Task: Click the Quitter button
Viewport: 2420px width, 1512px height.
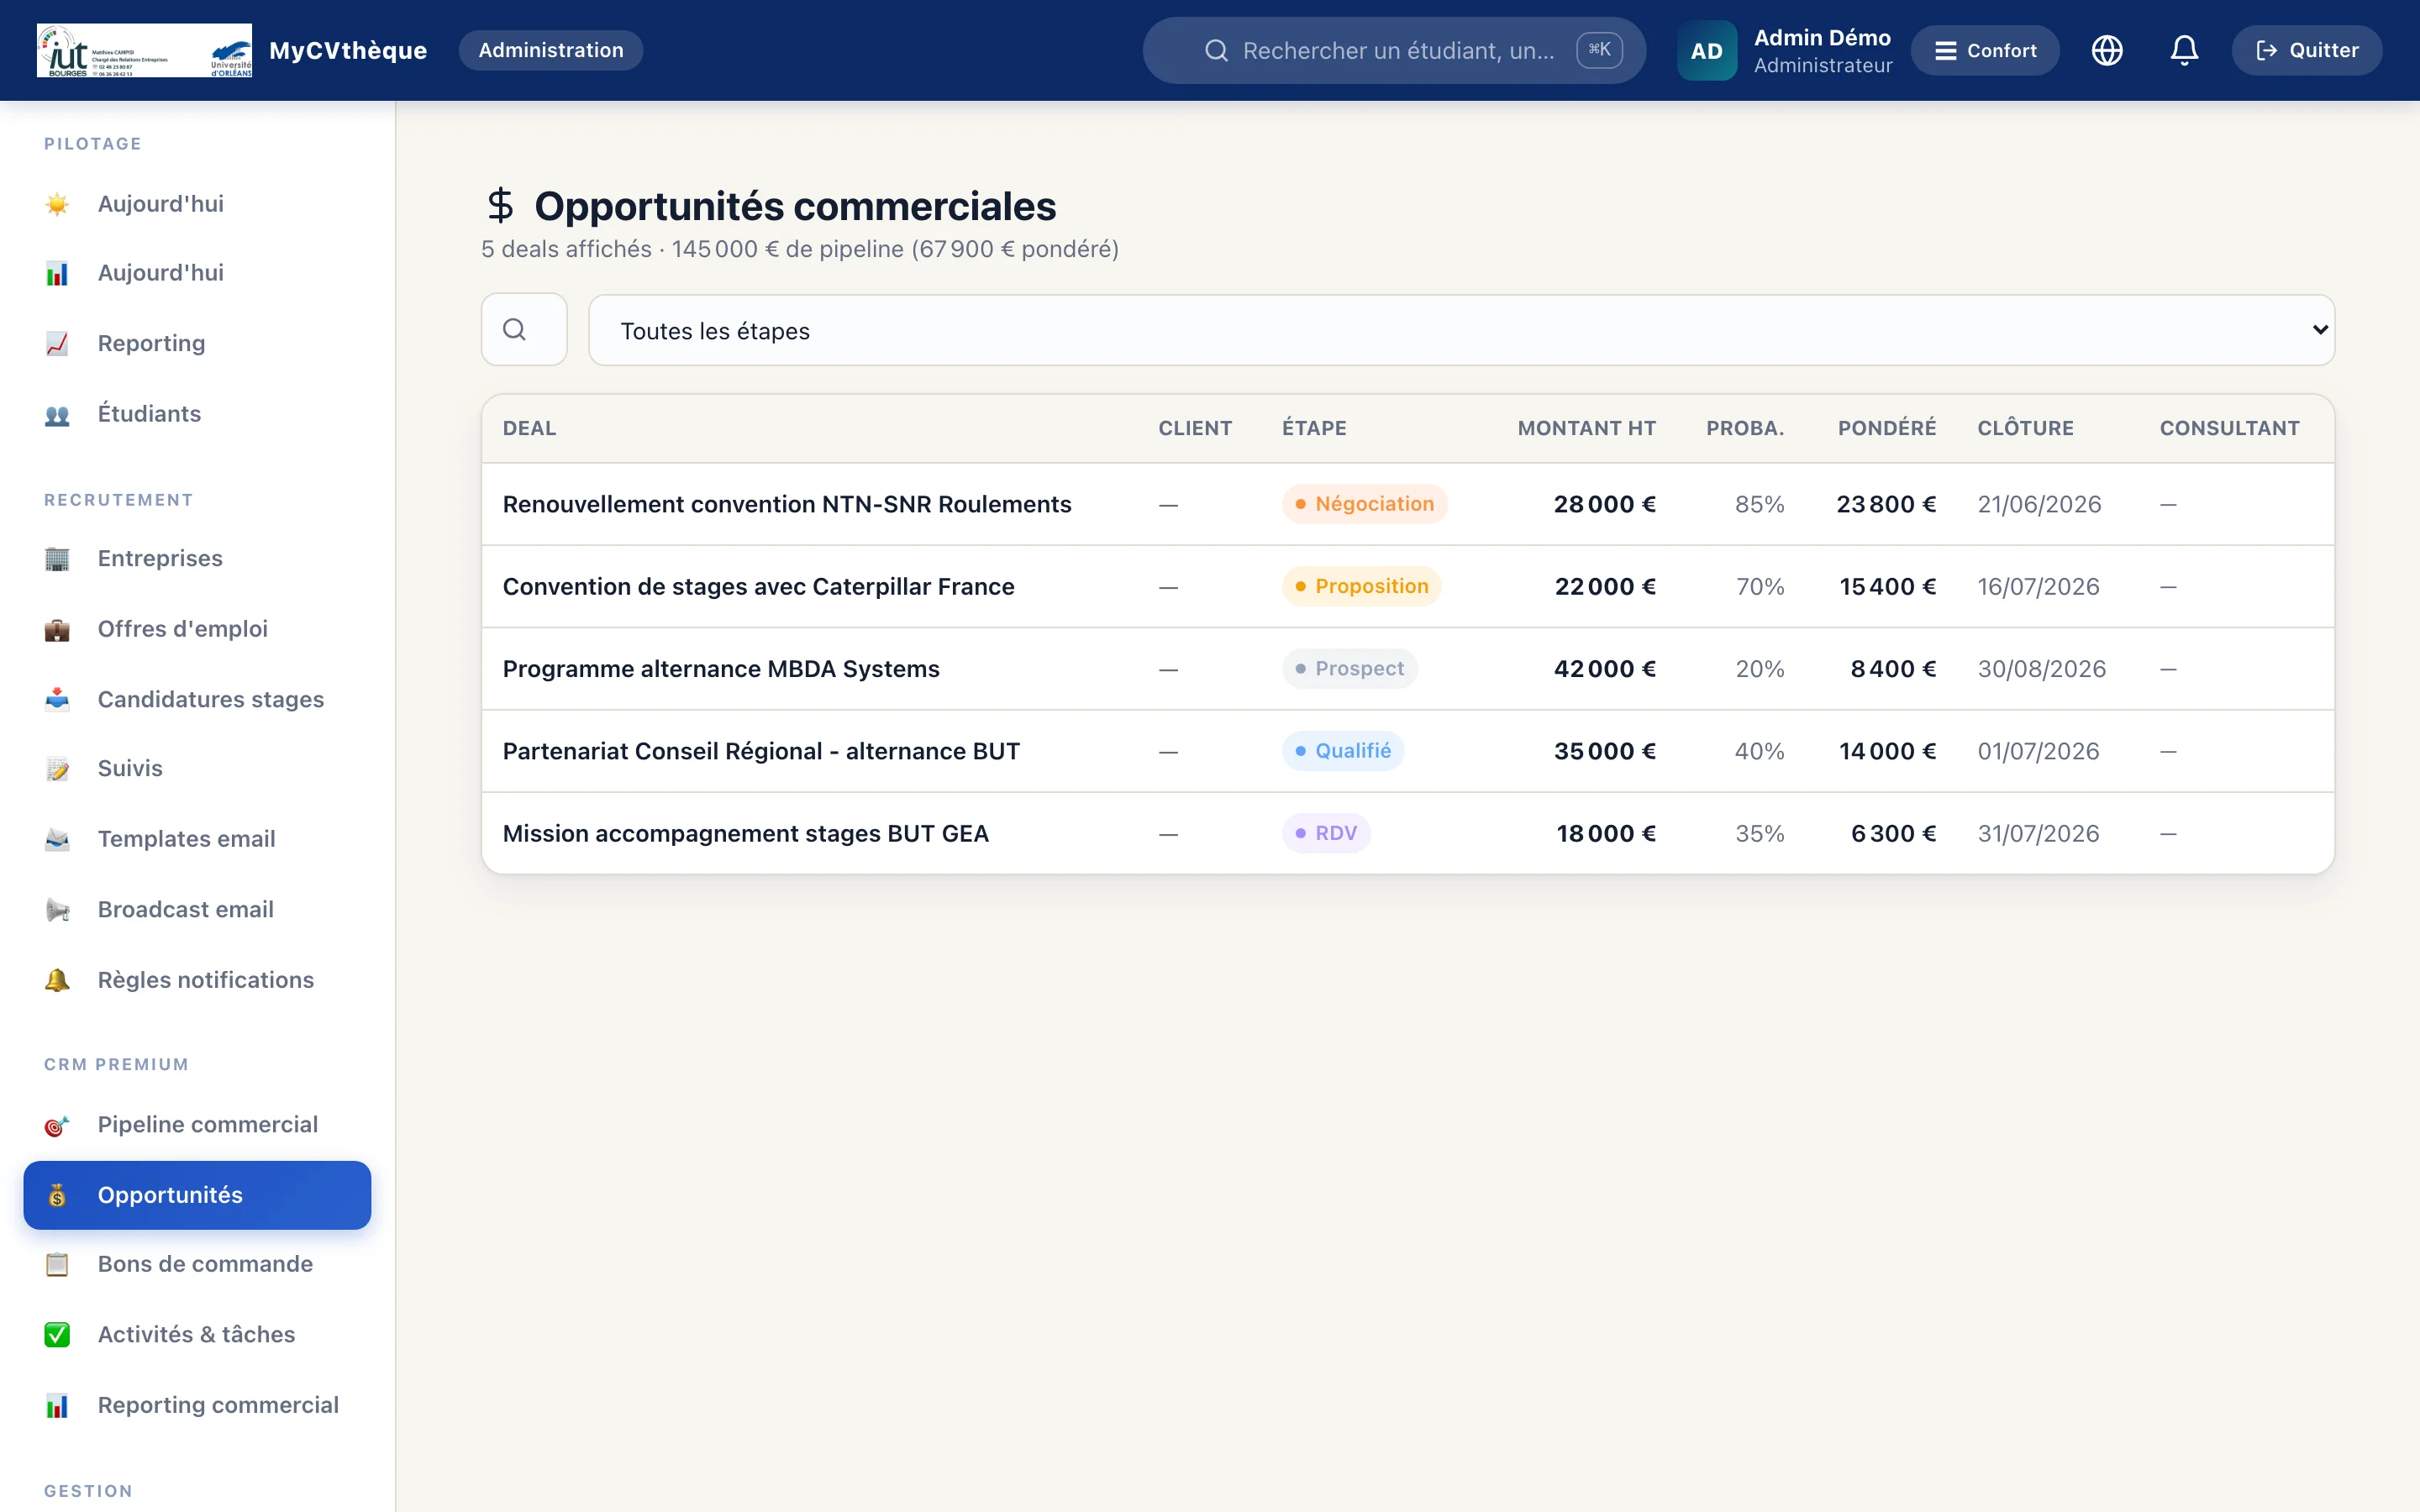Action: click(x=2306, y=50)
